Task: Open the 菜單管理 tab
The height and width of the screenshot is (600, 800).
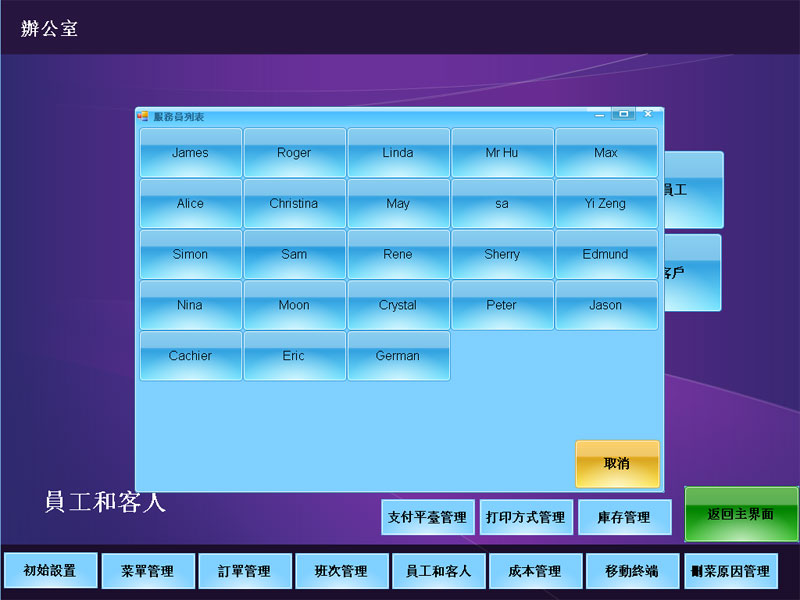Action: (147, 571)
